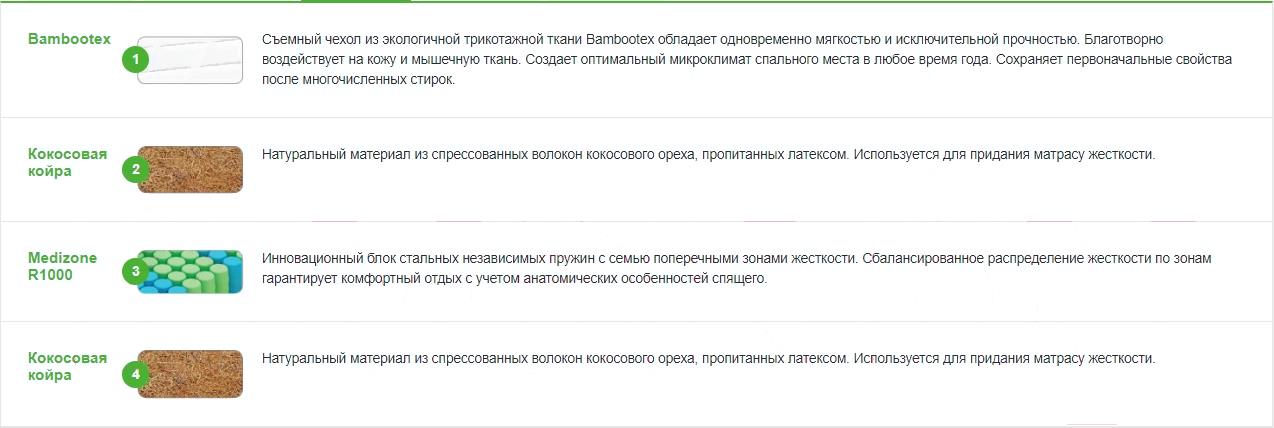1274x428 pixels.
Task: Select the Bambootex layer title
Action: tap(69, 39)
